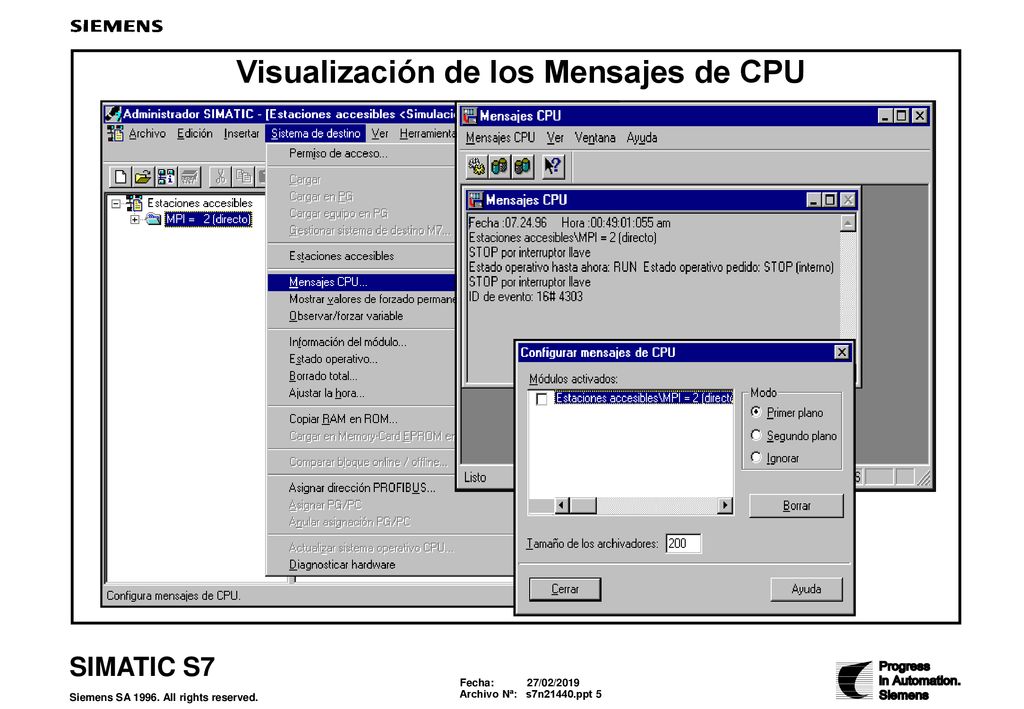Tick the Estaciones accesibles\MPI module checkbox
The image size is (1024, 709).
click(x=541, y=399)
